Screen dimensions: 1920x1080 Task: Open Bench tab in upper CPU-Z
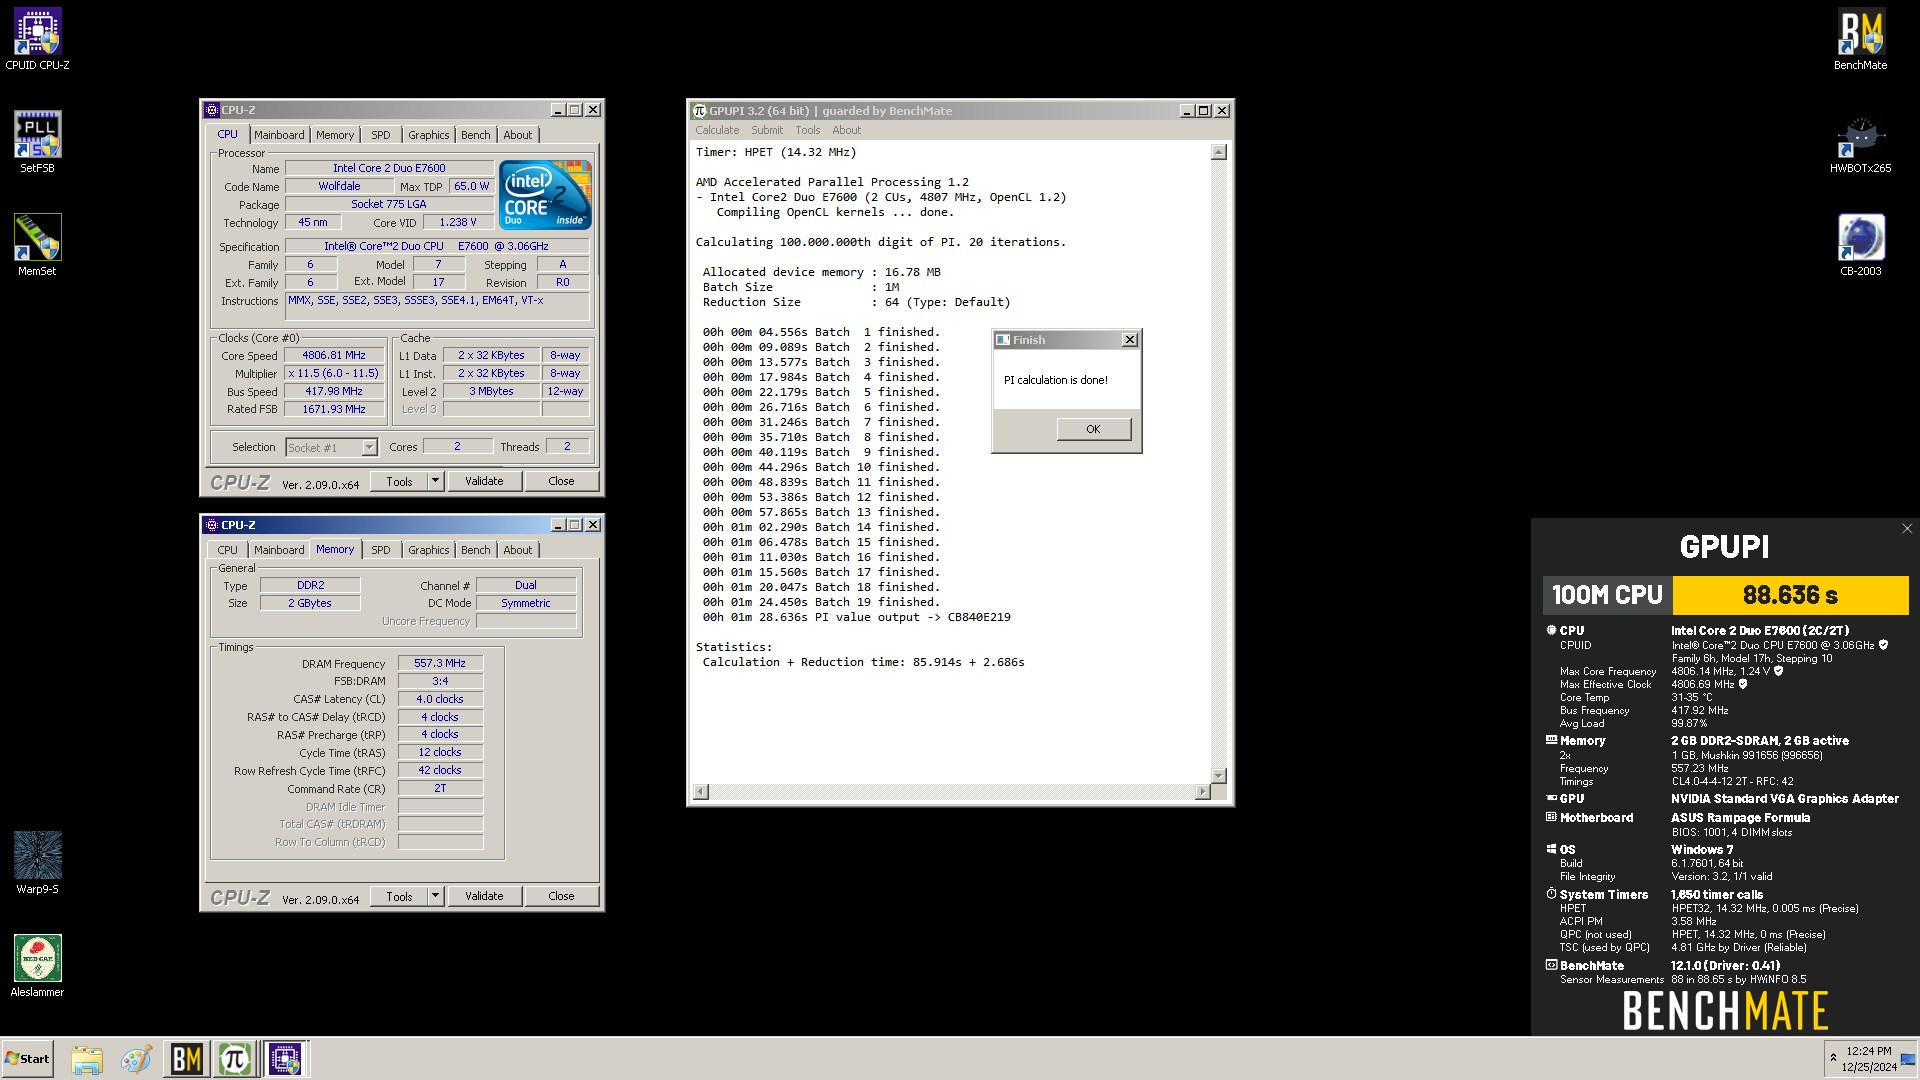coord(476,135)
